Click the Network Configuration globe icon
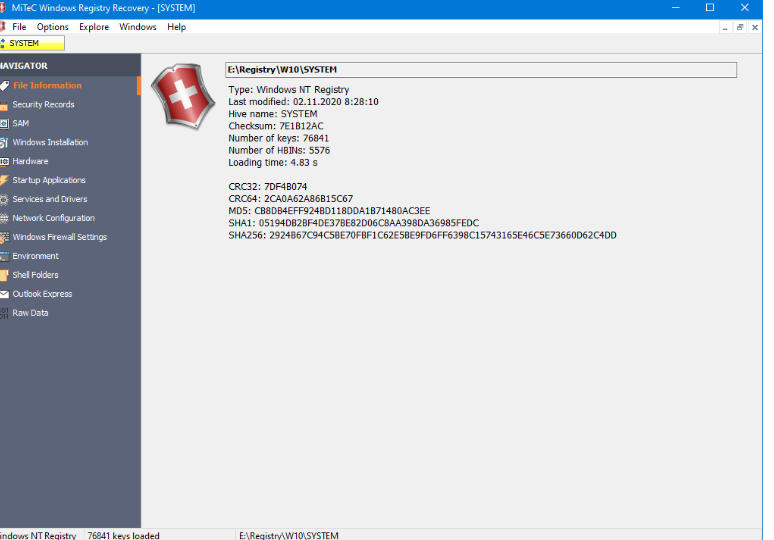The width and height of the screenshot is (774, 540). tap(4, 219)
